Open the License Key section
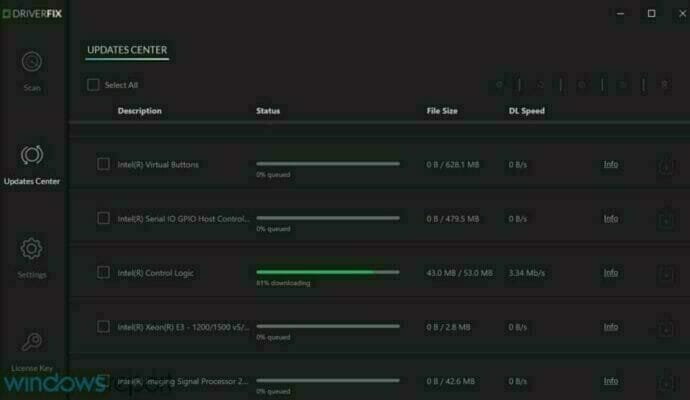This screenshot has width=690, height=400. point(32,345)
